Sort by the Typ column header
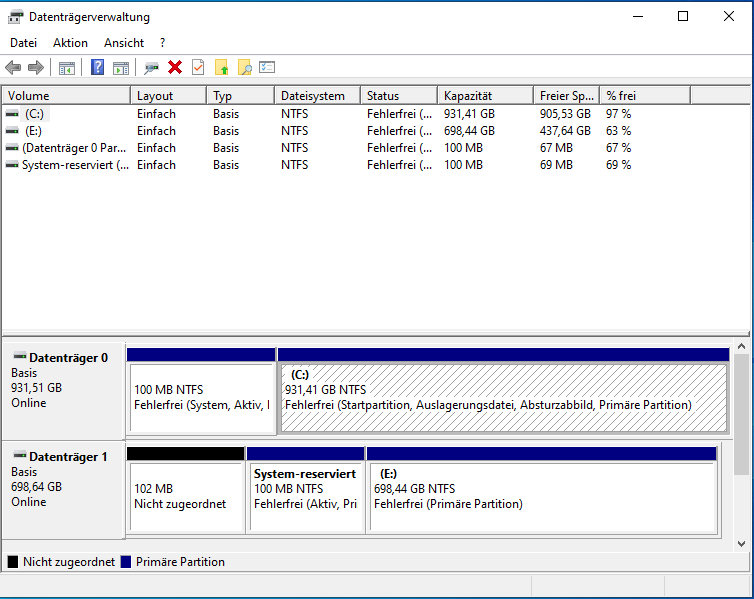 pyautogui.click(x=241, y=96)
